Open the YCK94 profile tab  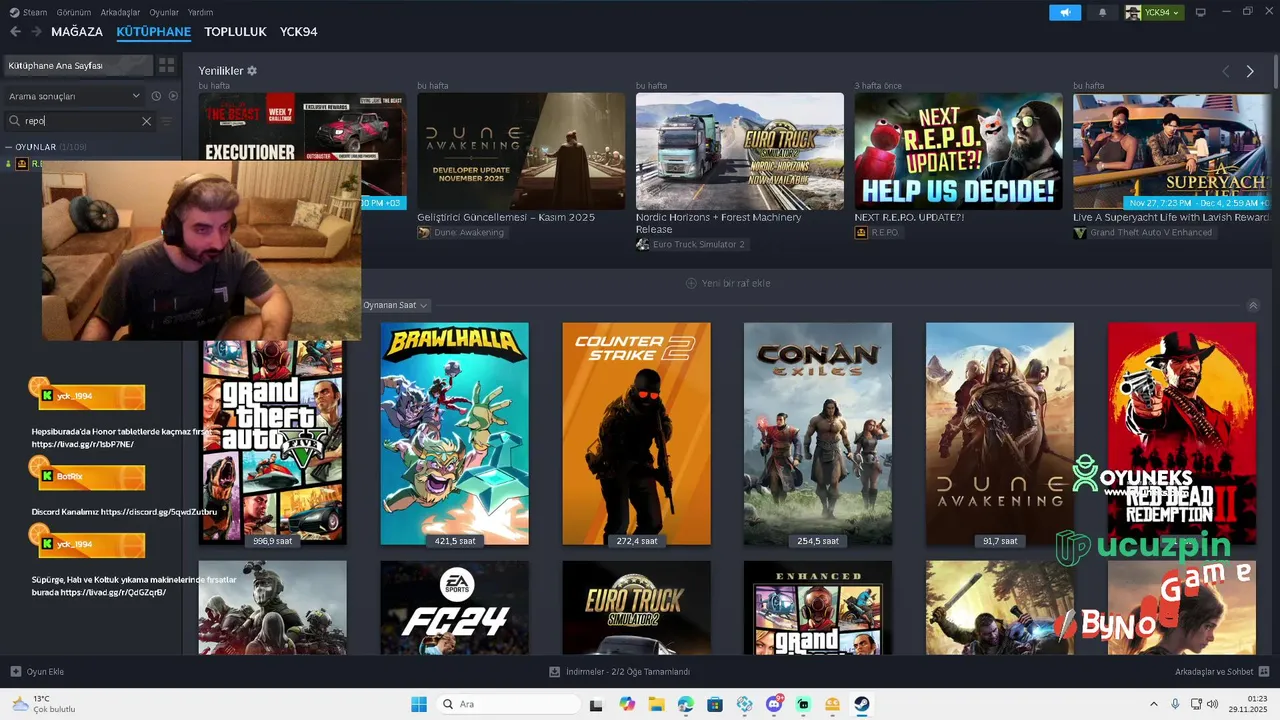tap(298, 32)
